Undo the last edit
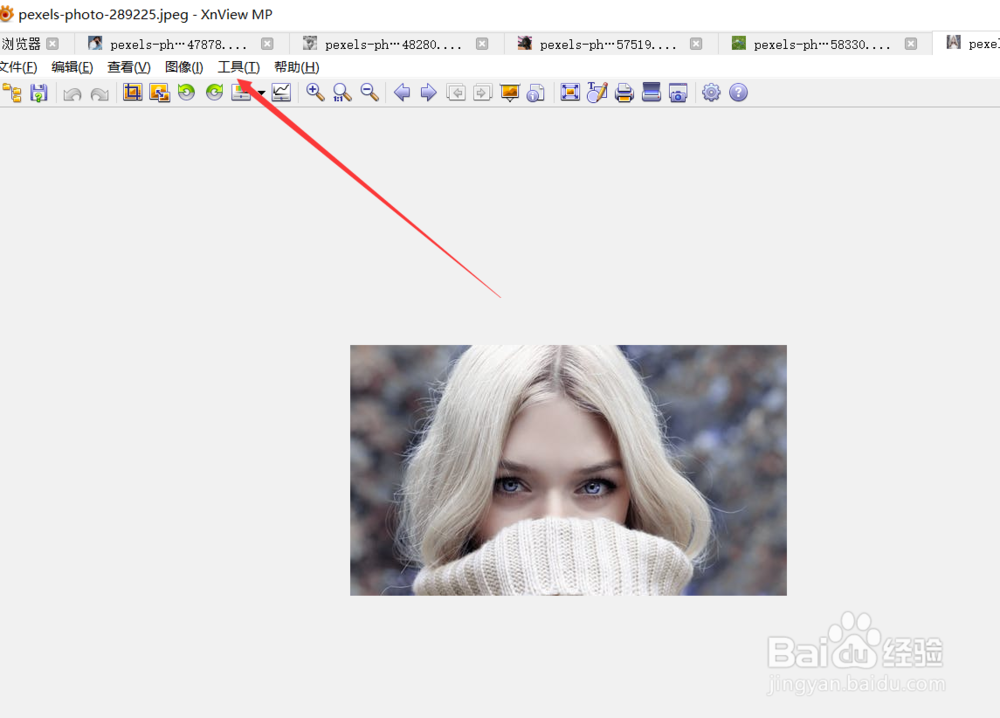The image size is (1000, 718). [72, 94]
